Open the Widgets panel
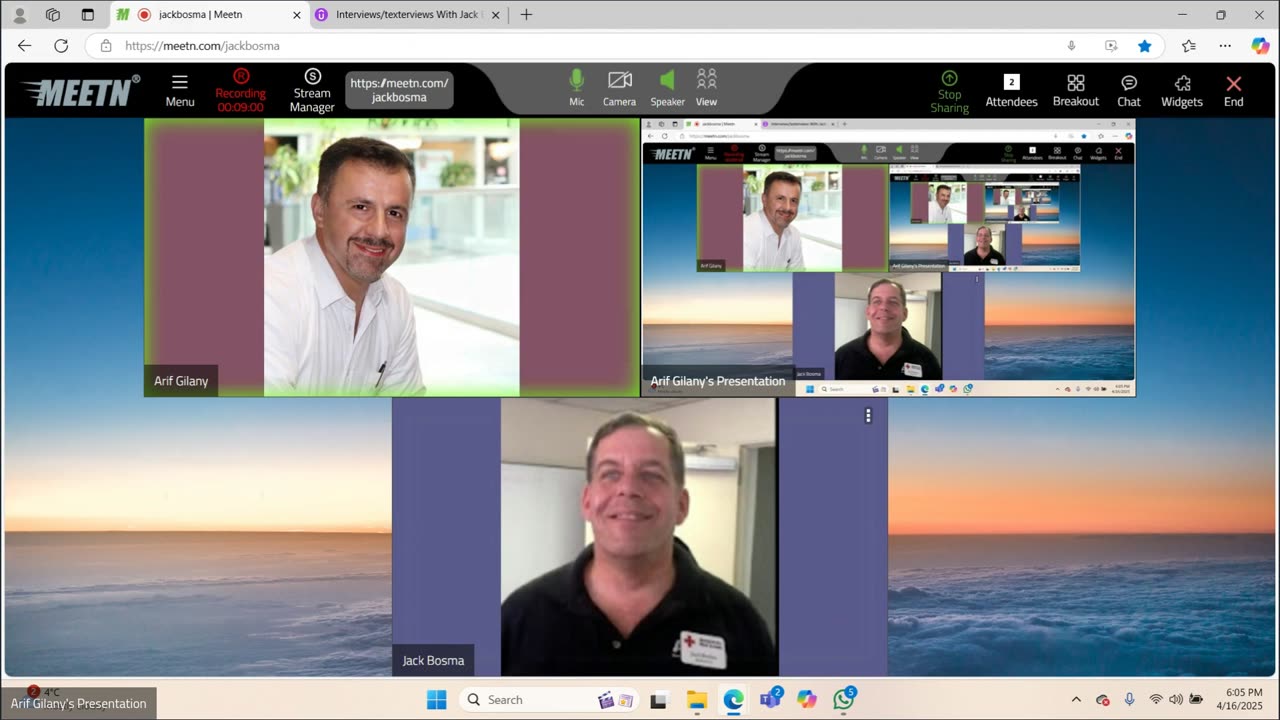This screenshot has height=720, width=1280. 1182,89
